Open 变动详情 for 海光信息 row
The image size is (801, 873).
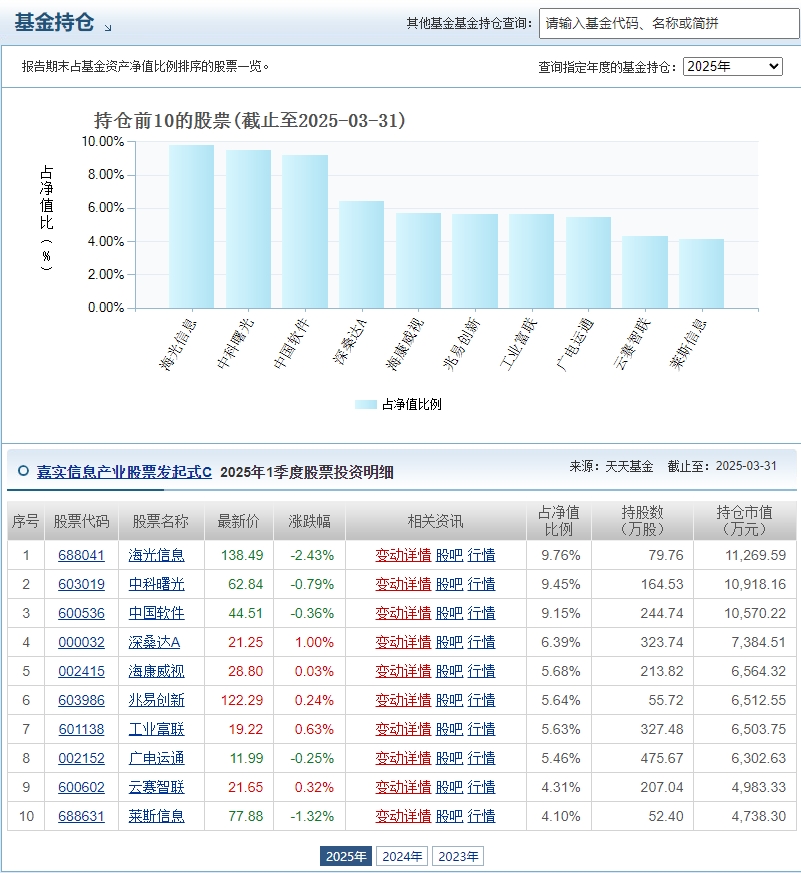pos(403,555)
